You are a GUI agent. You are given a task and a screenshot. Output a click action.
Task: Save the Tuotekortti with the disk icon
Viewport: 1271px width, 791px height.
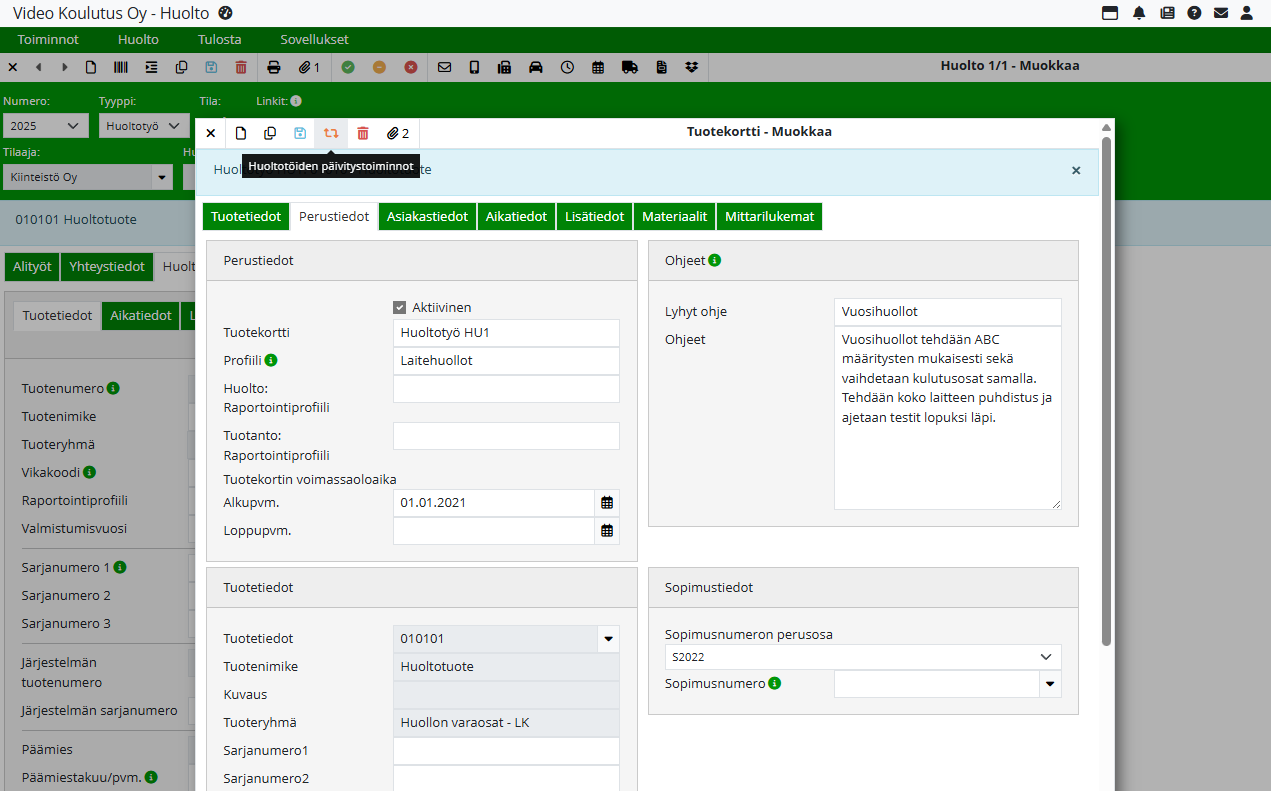pyautogui.click(x=300, y=133)
